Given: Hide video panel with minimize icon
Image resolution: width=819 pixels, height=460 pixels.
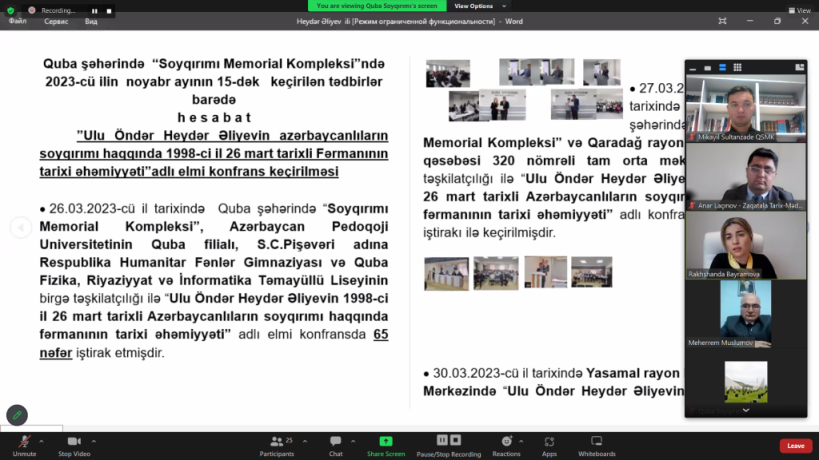Looking at the screenshot, I should [x=693, y=68].
